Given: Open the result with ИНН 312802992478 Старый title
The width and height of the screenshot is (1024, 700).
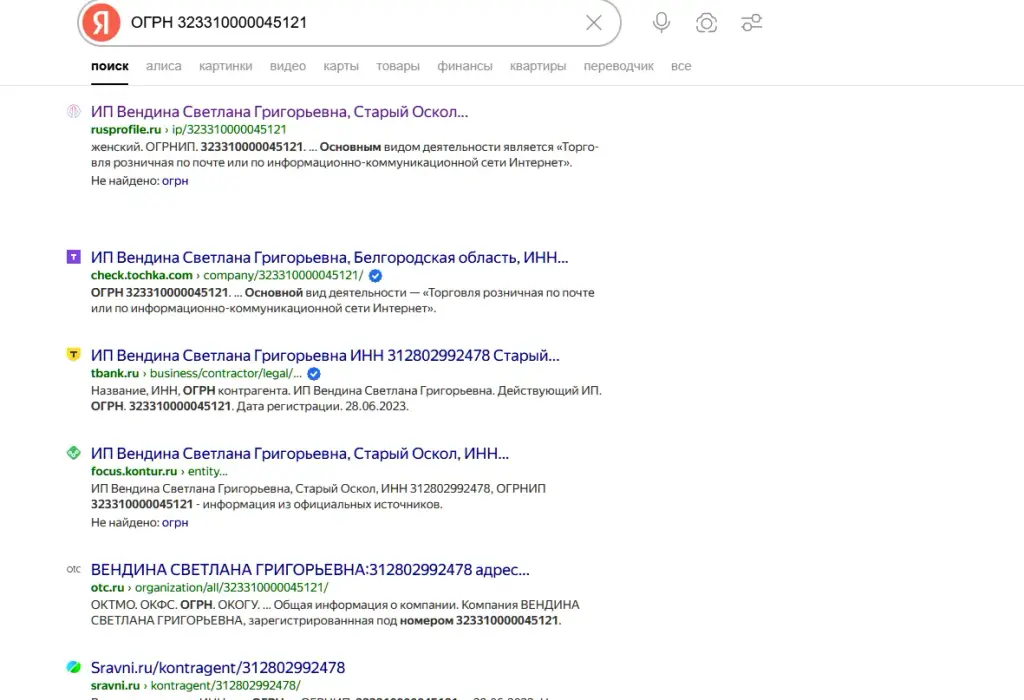Looking at the screenshot, I should [325, 355].
